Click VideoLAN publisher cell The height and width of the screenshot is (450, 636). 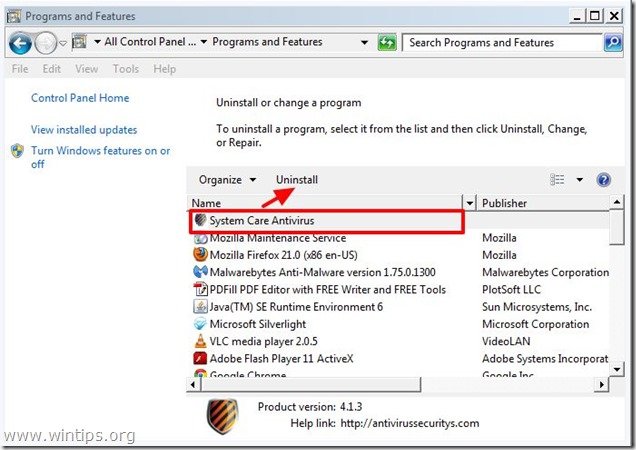click(x=506, y=341)
